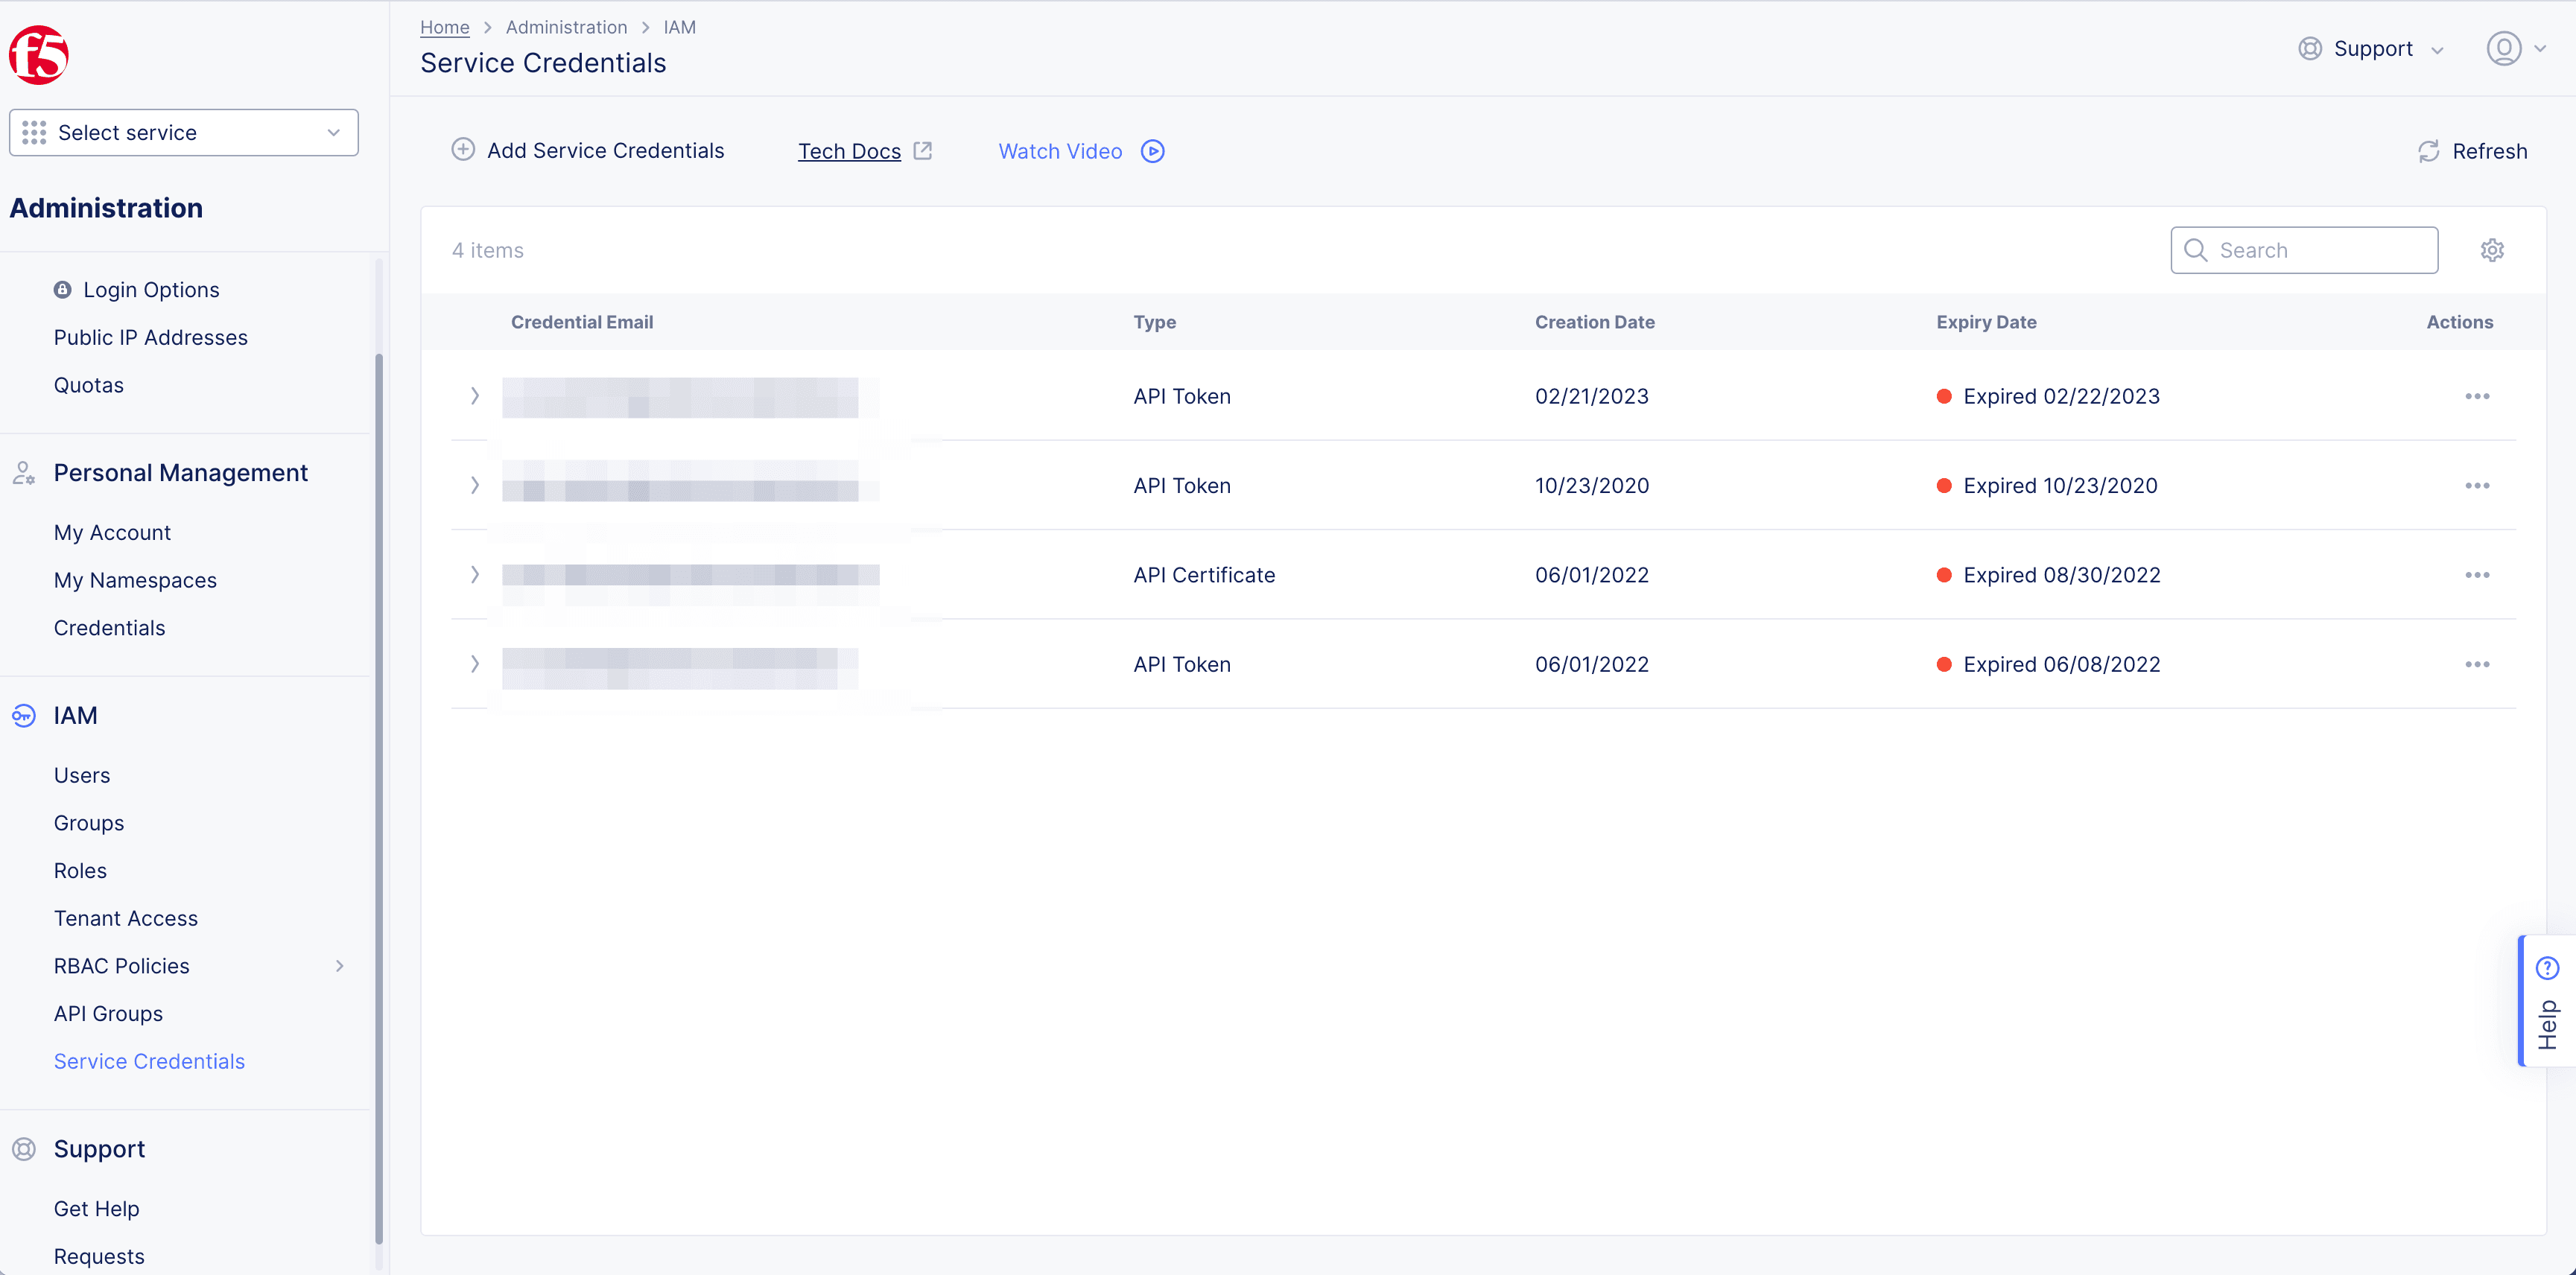Click the Add Service Credentials icon

pyautogui.click(x=462, y=151)
